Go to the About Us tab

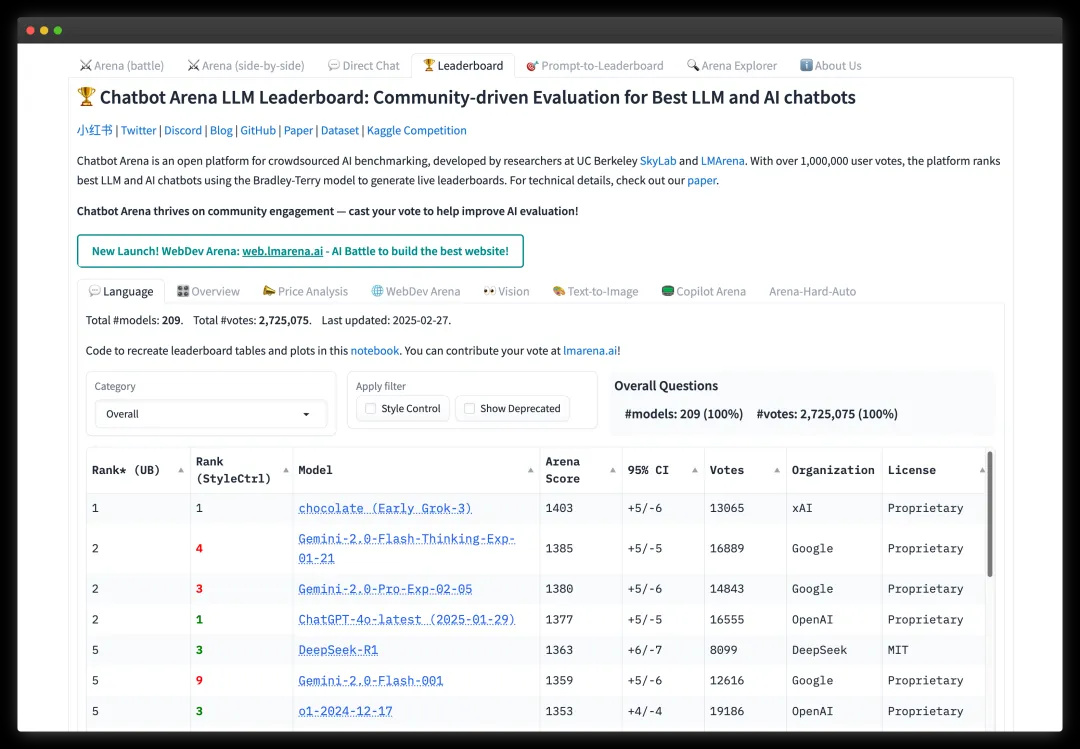831,65
